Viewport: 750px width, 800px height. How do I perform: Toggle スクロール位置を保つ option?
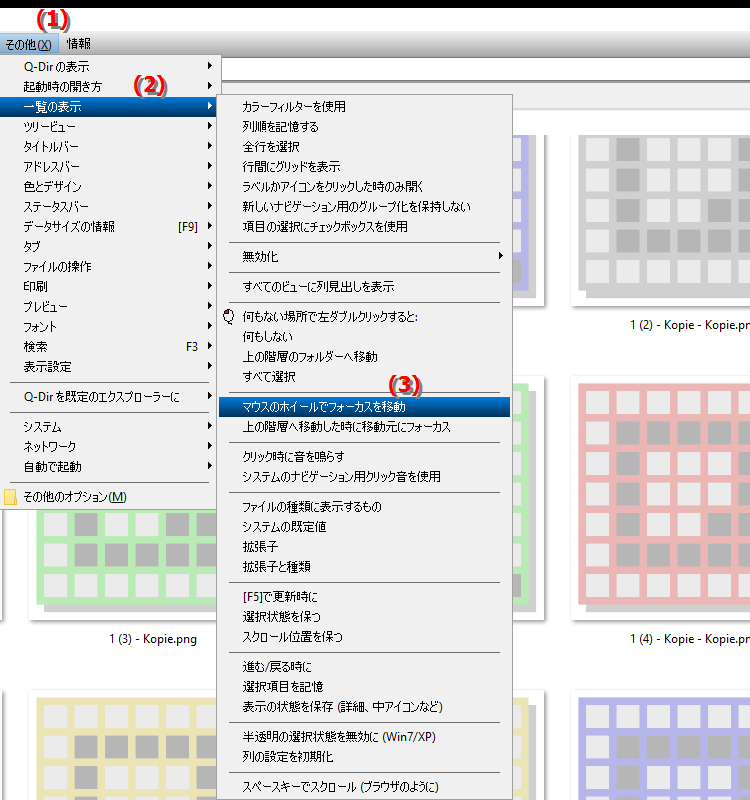(x=364, y=637)
